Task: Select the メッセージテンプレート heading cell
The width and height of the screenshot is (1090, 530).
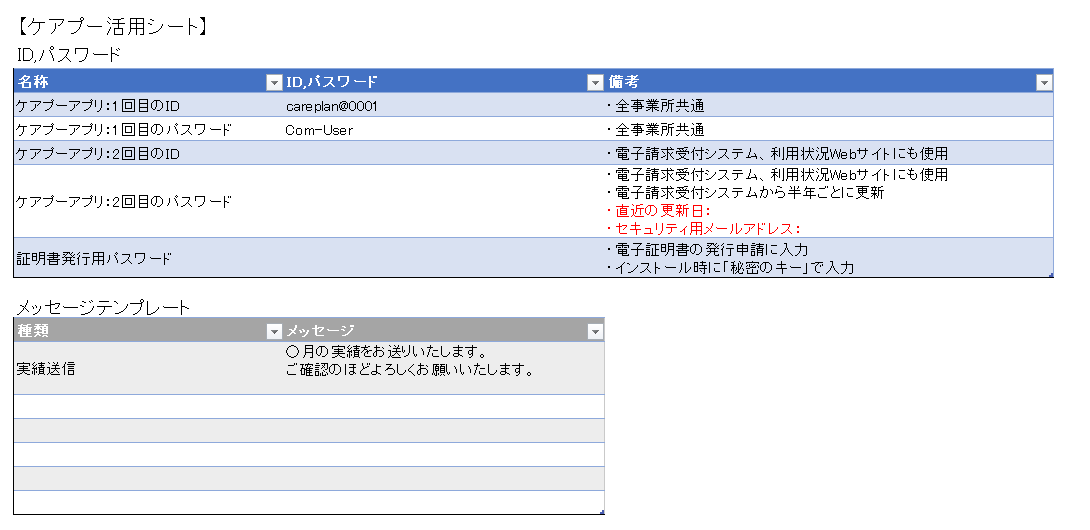Action: click(103, 307)
